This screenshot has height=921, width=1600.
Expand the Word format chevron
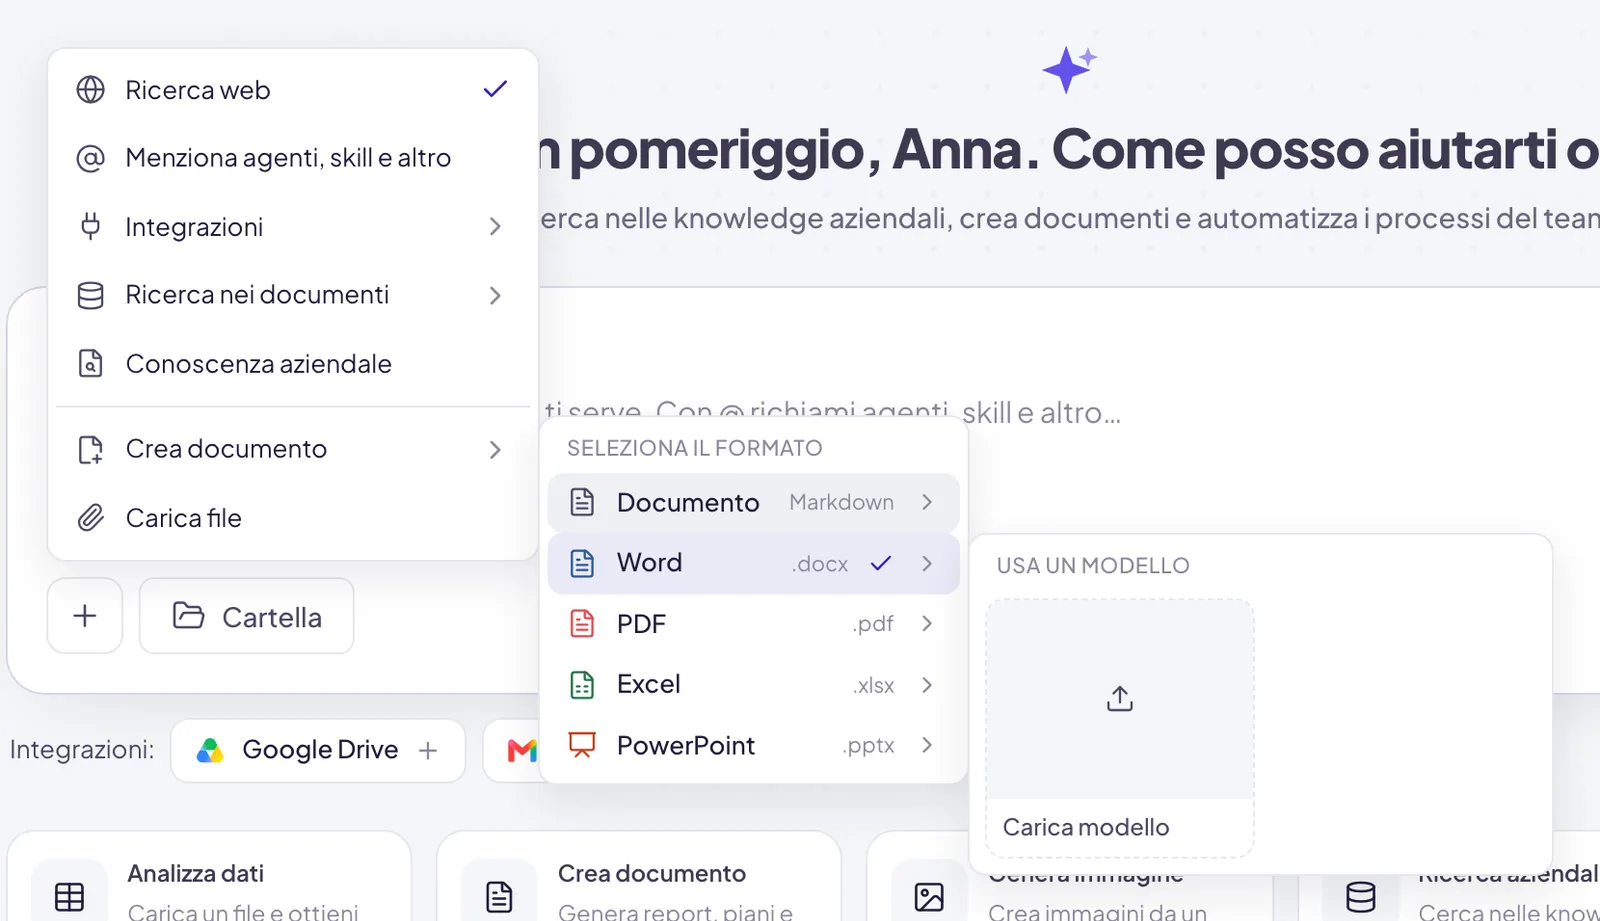927,563
